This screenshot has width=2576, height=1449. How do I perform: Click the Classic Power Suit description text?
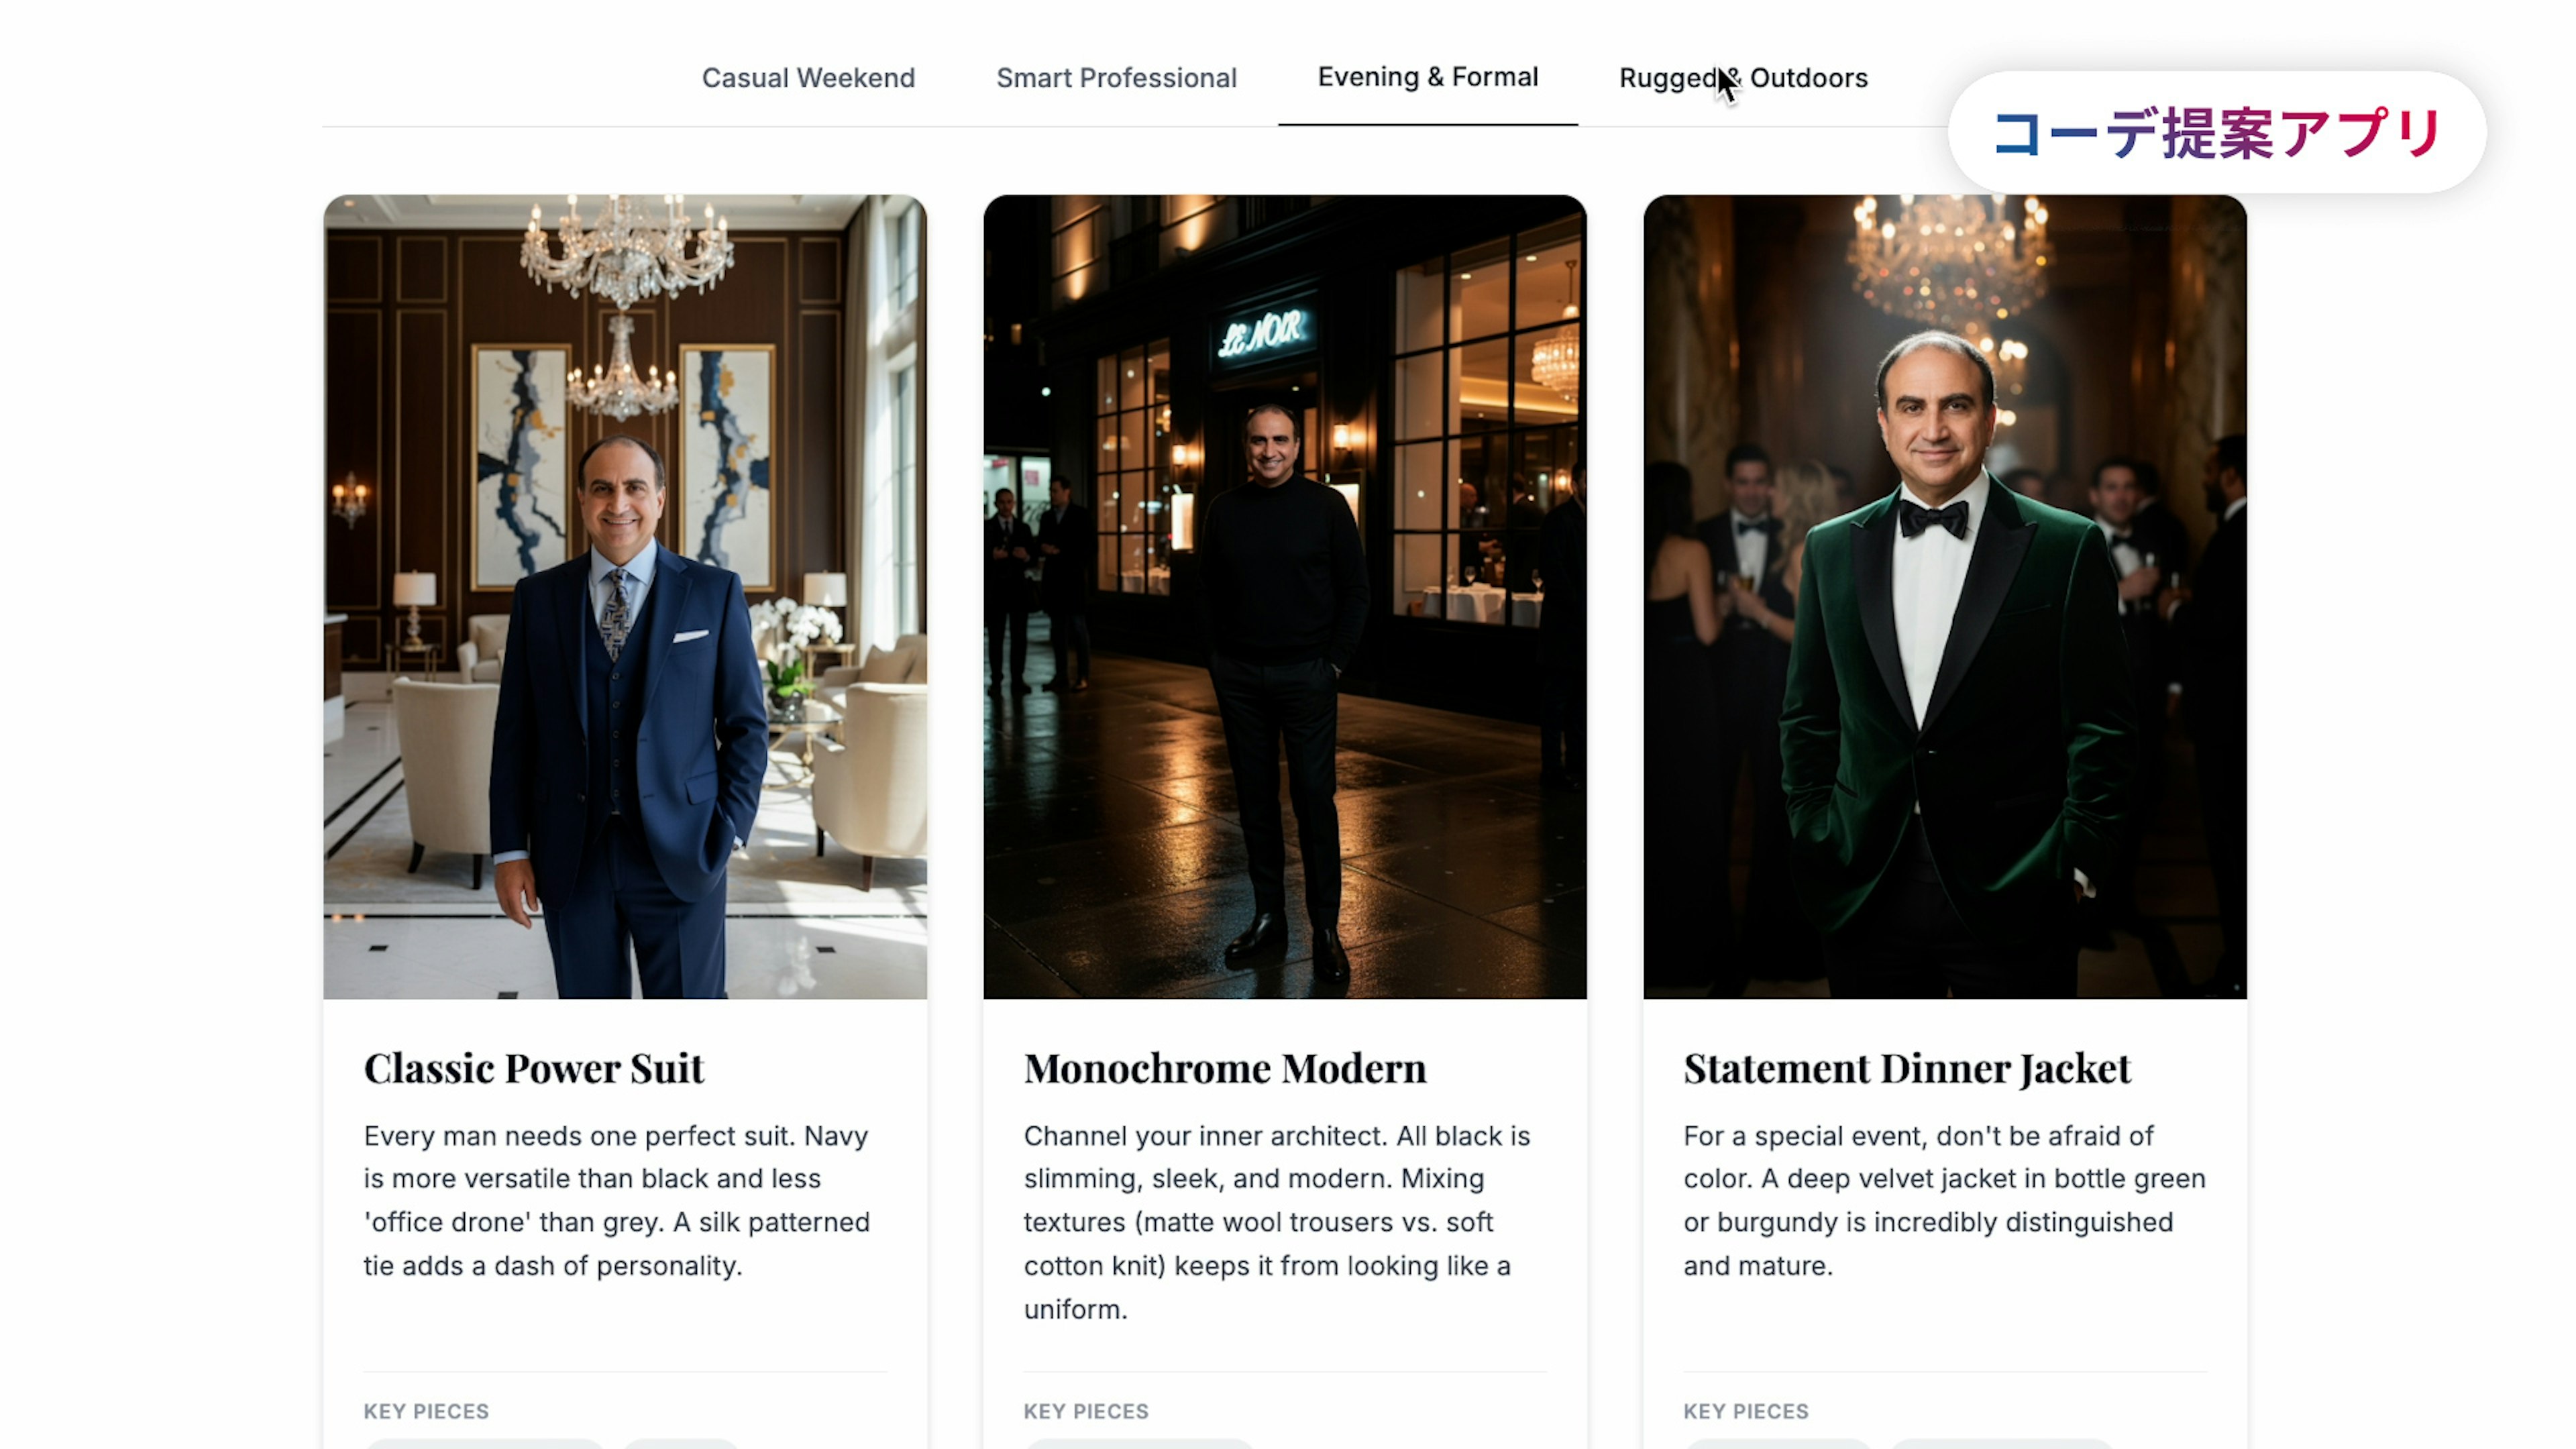[616, 1200]
